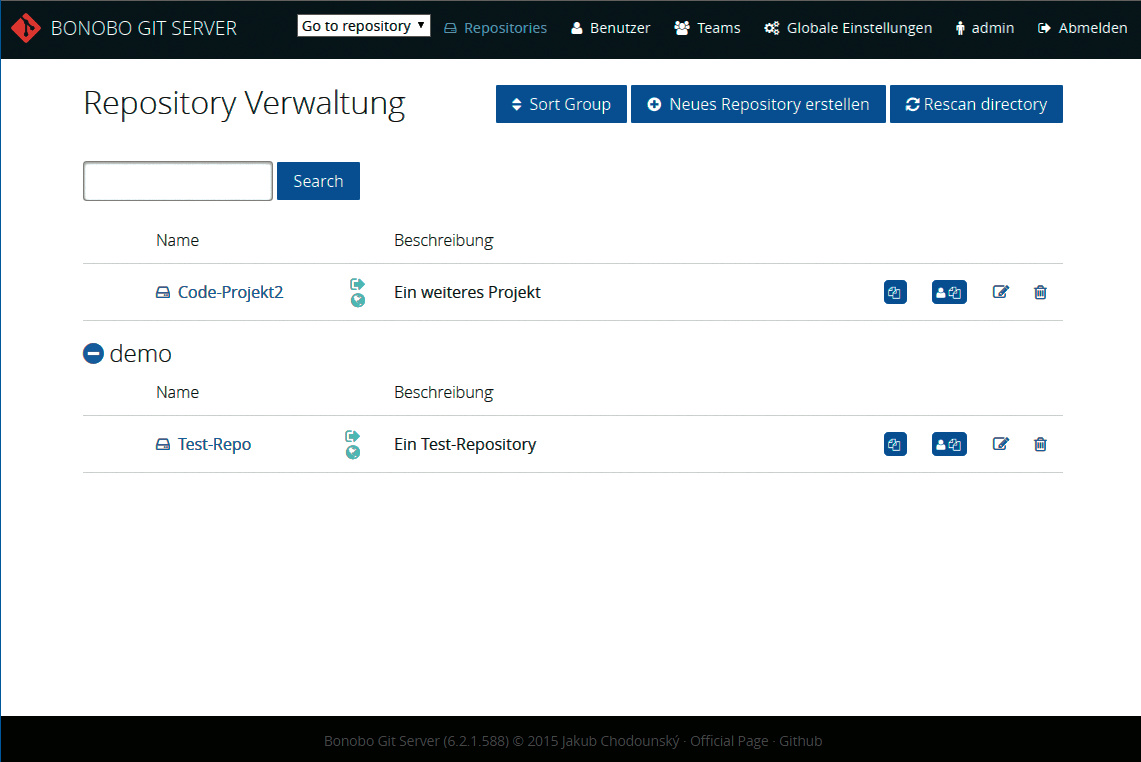Click the Sort Group button

click(561, 104)
